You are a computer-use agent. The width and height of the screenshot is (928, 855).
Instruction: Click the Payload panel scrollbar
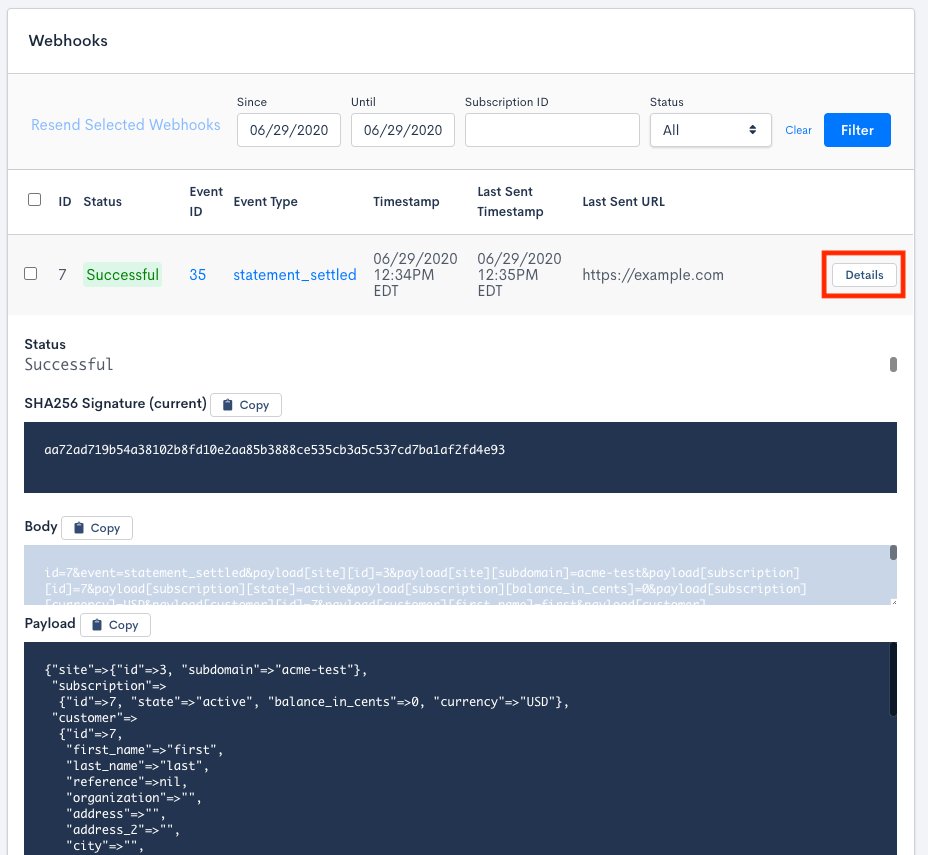pos(893,680)
